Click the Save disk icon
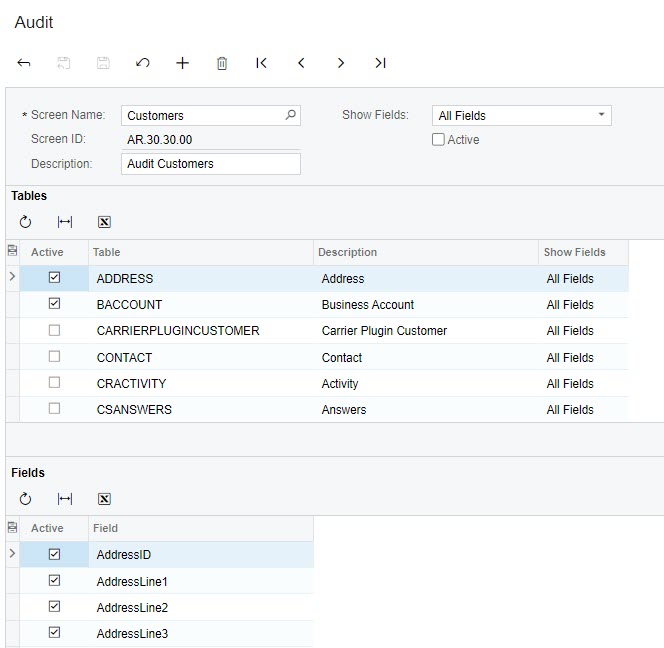 point(103,63)
